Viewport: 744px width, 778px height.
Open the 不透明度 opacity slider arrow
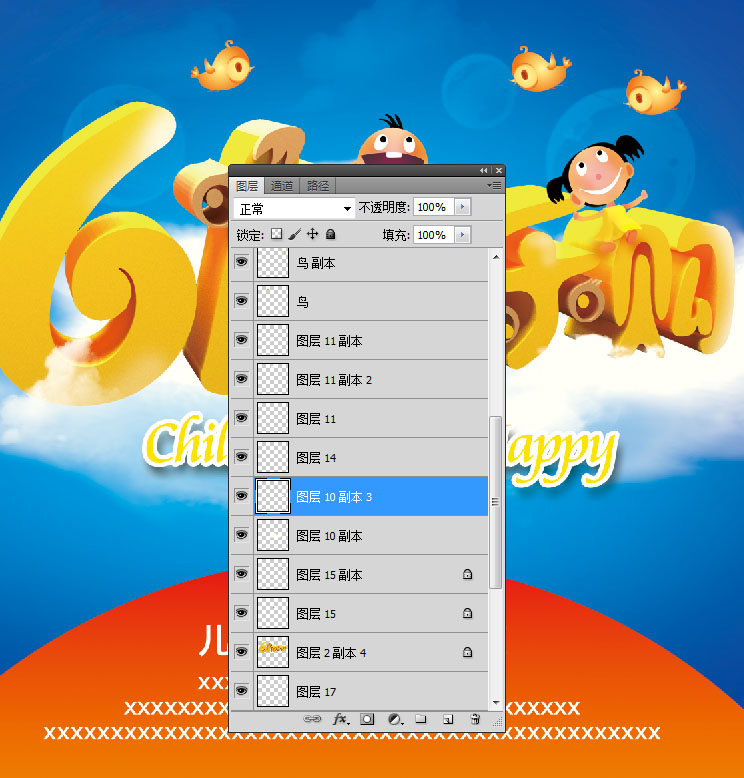click(x=463, y=207)
